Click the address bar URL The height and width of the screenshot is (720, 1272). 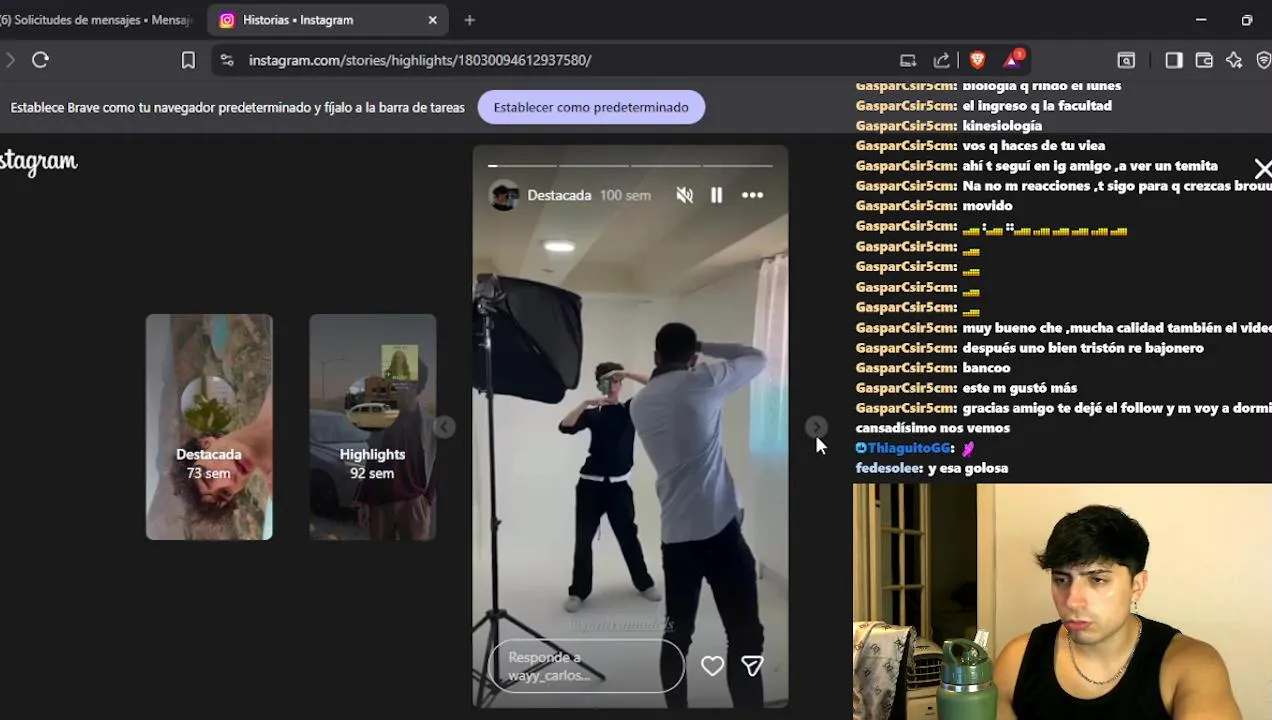click(420, 60)
